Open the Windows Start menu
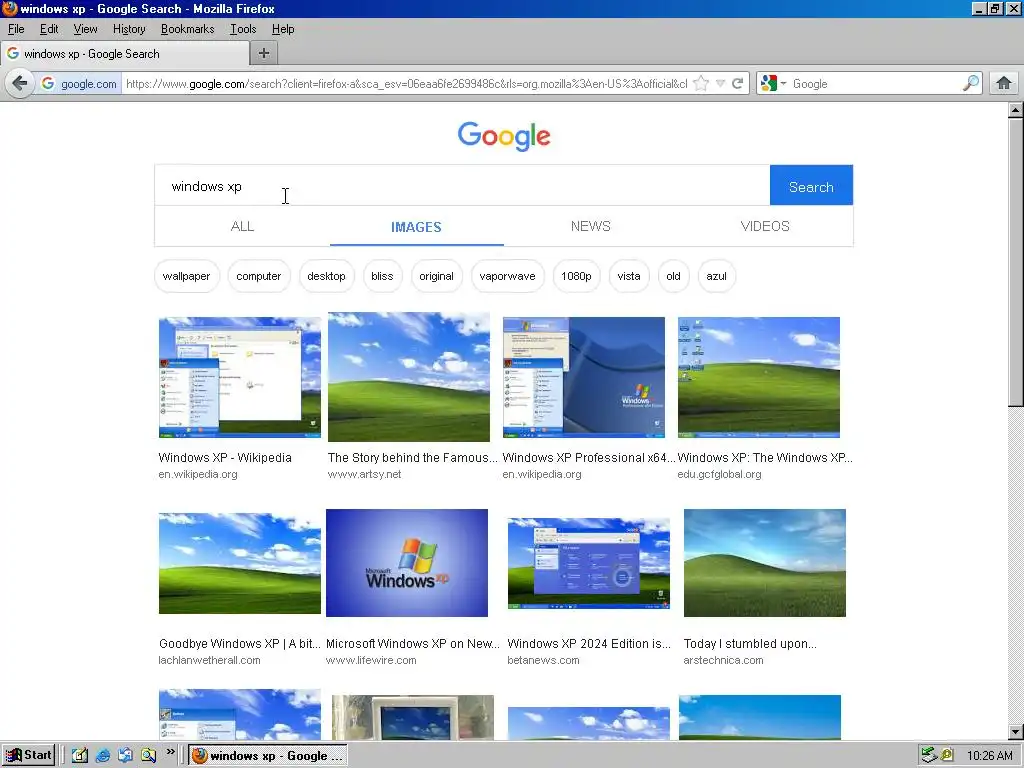Image resolution: width=1024 pixels, height=768 pixels. click(x=29, y=756)
